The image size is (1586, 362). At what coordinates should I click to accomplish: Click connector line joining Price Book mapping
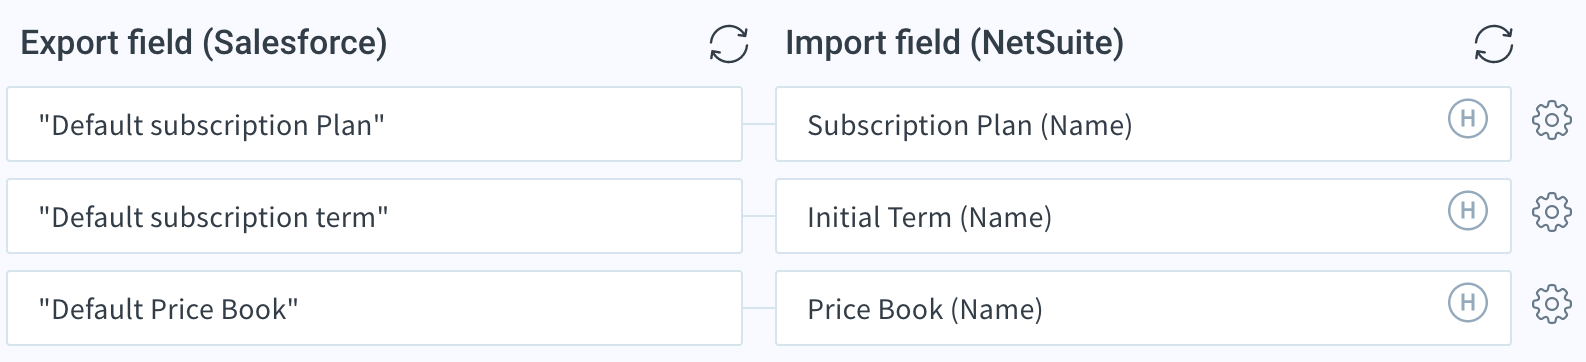(x=759, y=308)
